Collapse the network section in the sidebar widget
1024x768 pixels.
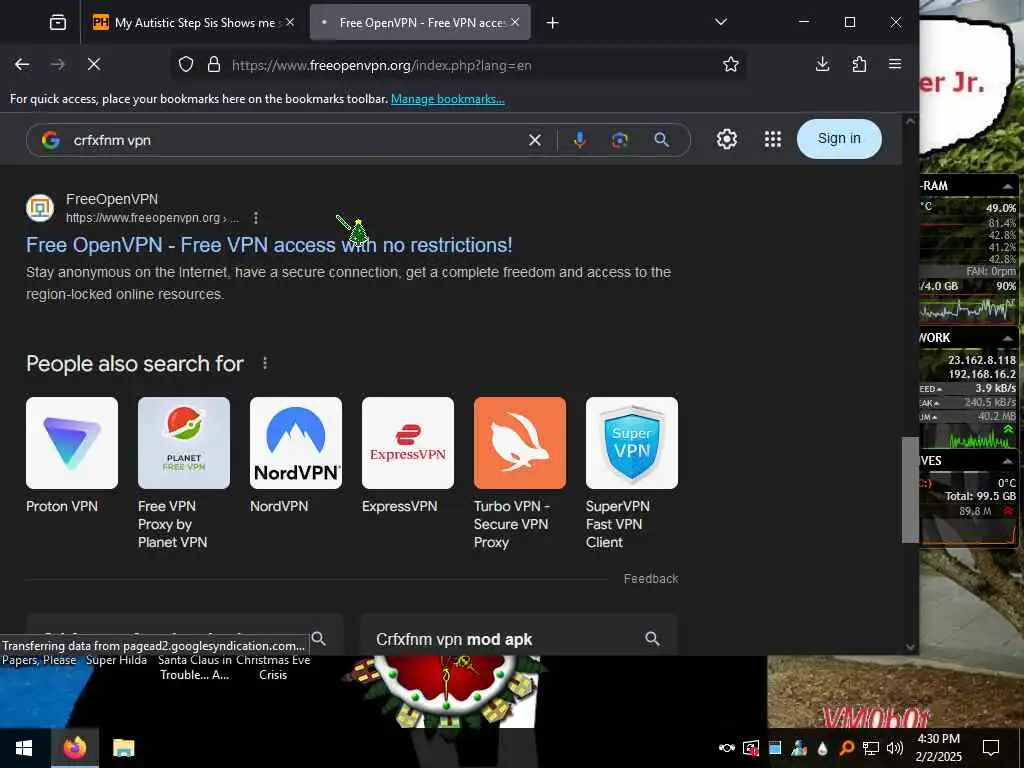pyautogui.click(x=1008, y=338)
